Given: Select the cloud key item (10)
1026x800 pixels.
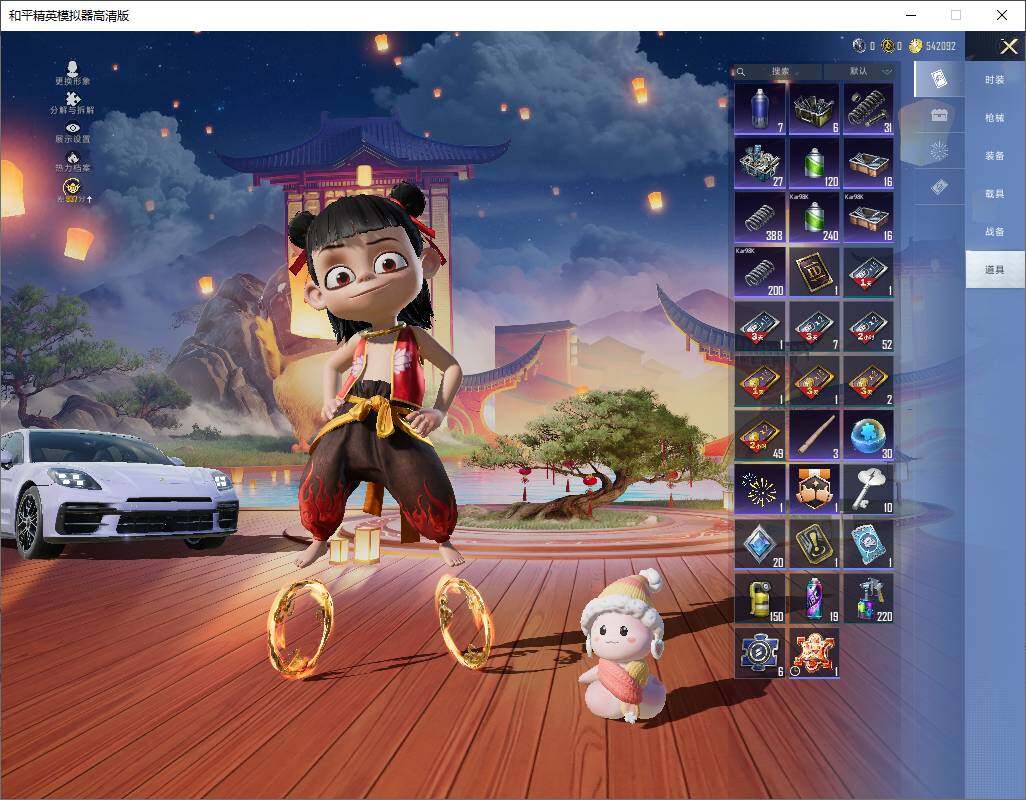Looking at the screenshot, I should click(868, 489).
